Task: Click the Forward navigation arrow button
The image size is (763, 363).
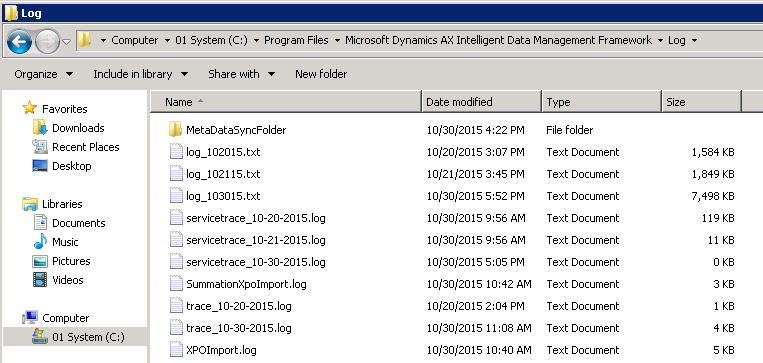Action: pyautogui.click(x=48, y=42)
